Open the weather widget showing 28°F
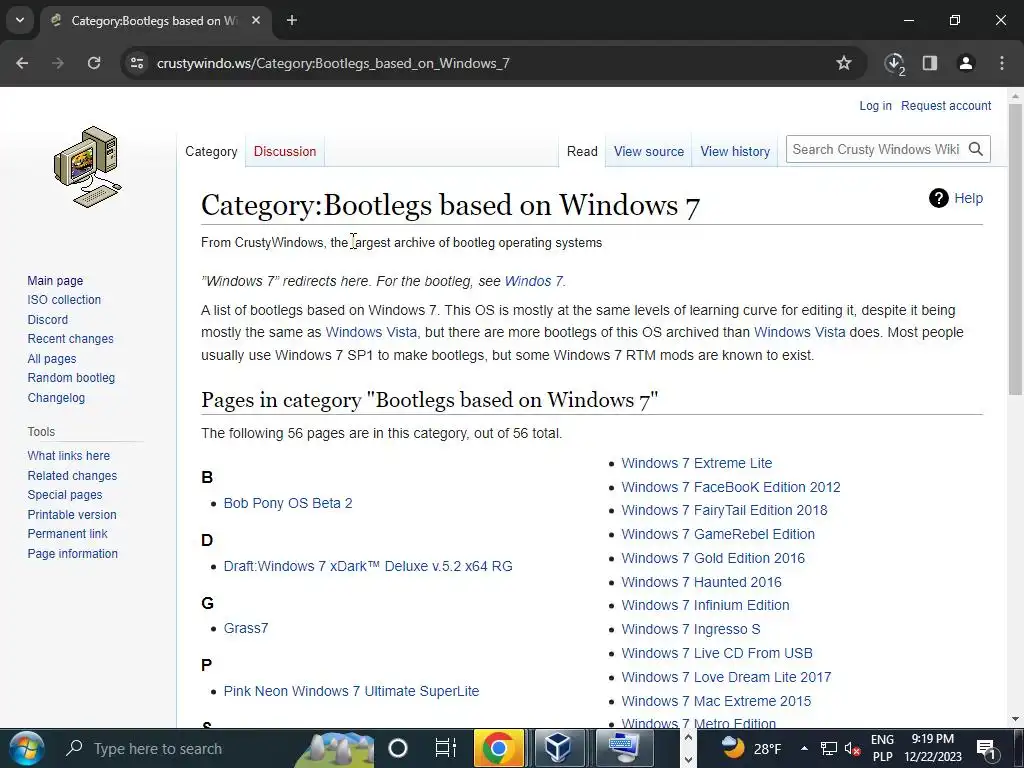This screenshot has height=768, width=1024. (751, 748)
